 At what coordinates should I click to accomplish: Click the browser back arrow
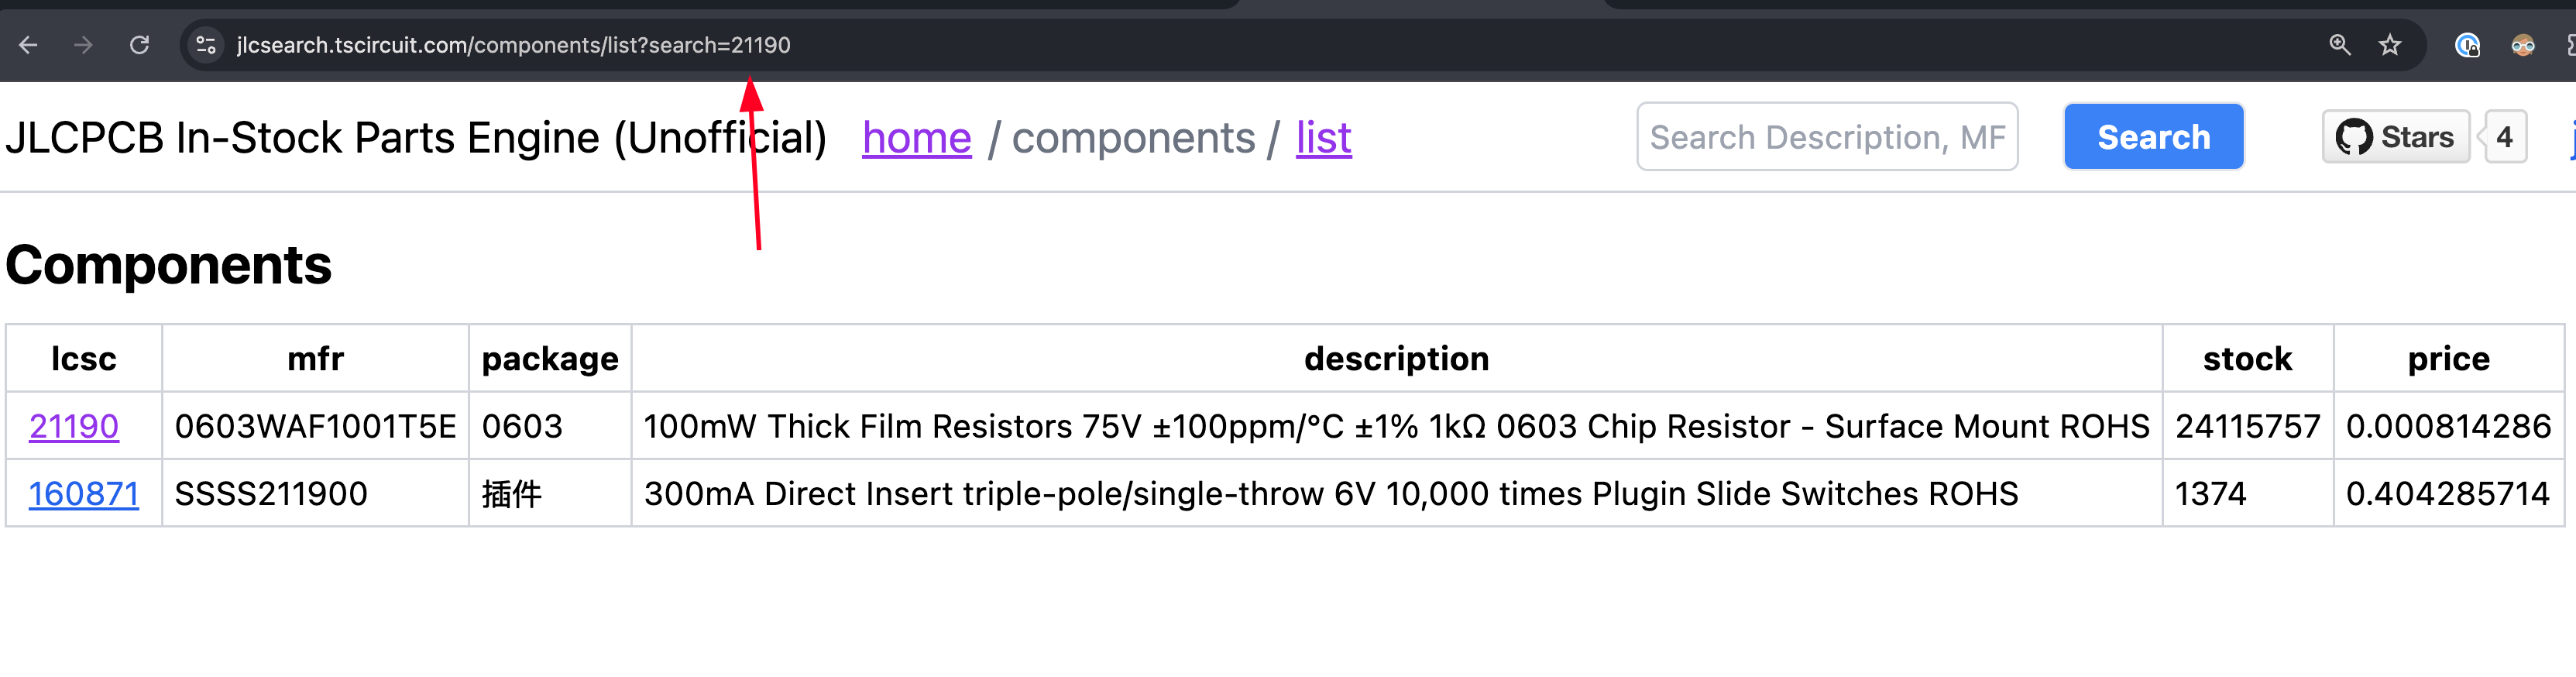point(28,45)
